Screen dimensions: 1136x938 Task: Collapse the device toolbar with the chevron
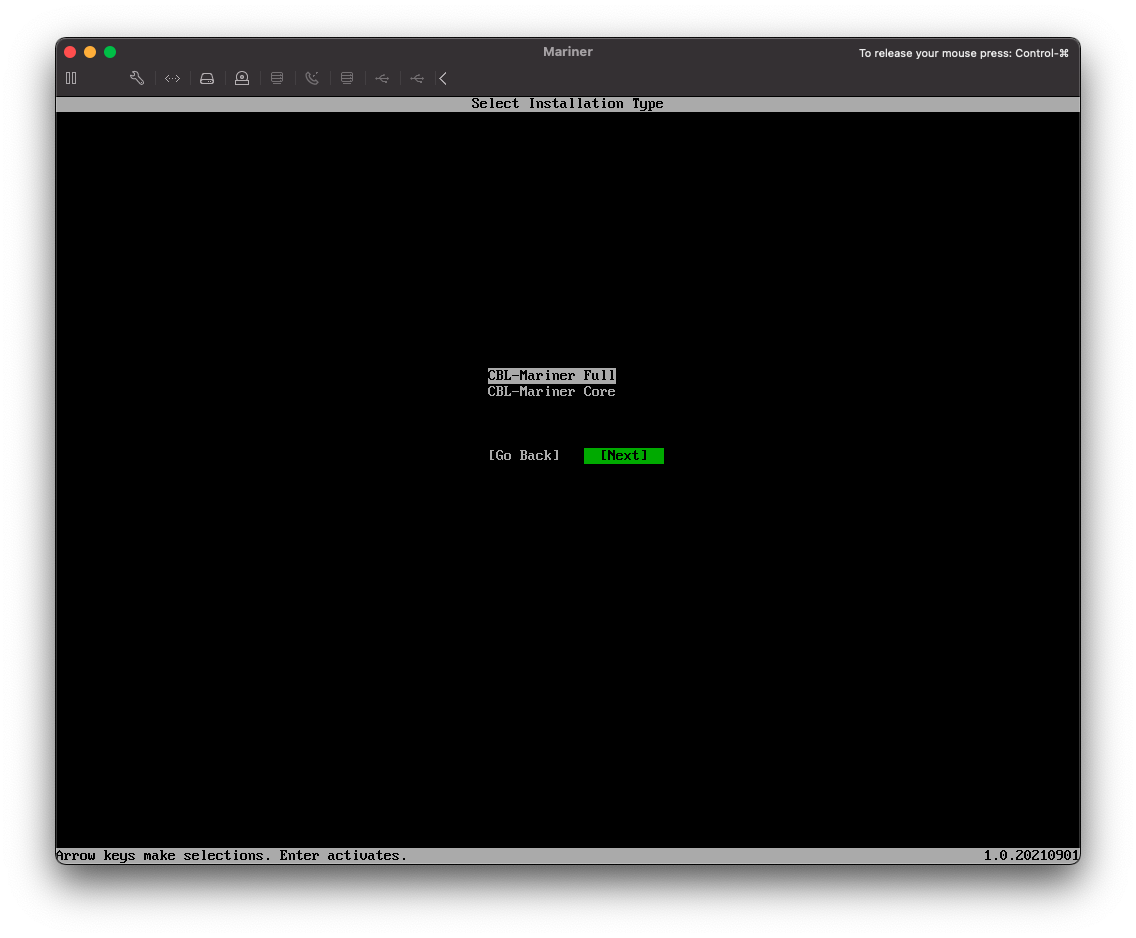443,78
